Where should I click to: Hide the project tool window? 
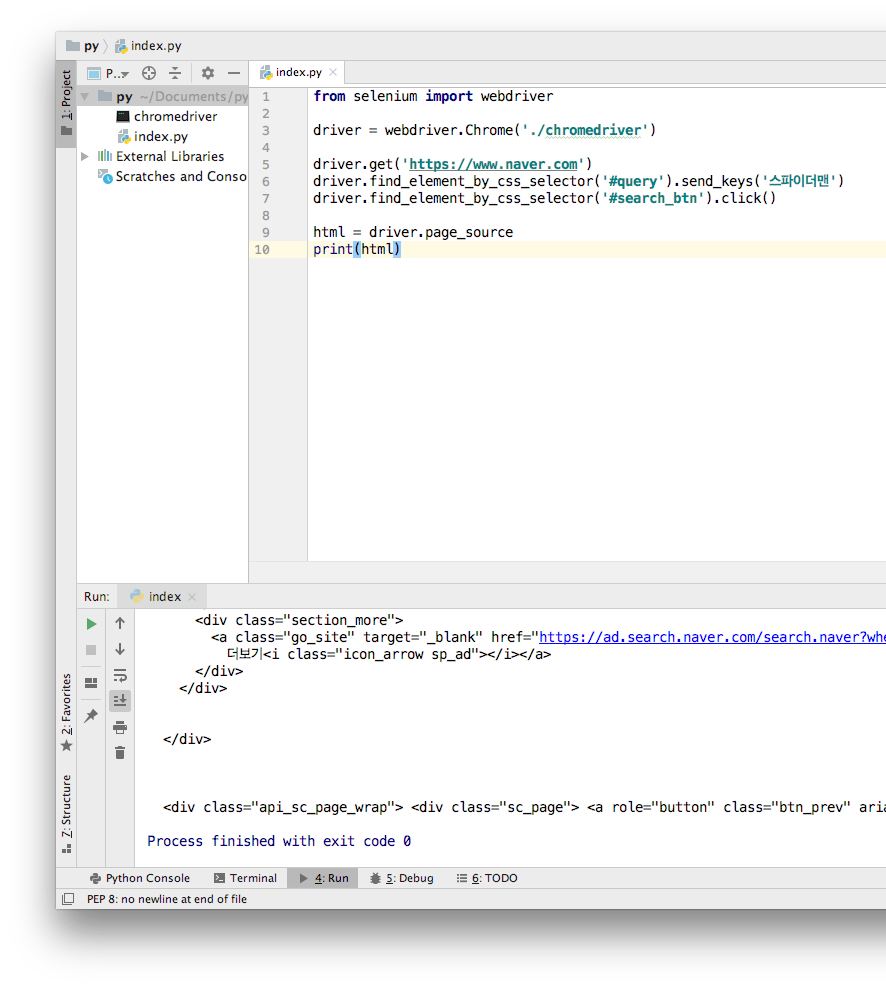234,73
